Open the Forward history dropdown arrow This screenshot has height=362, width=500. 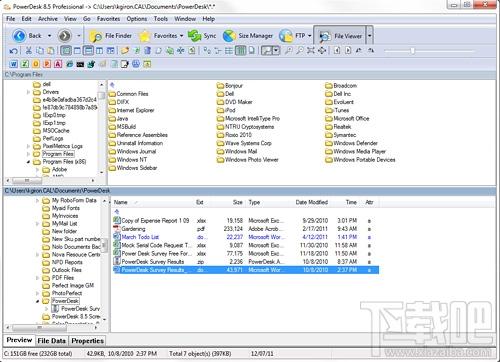[x=79, y=36]
